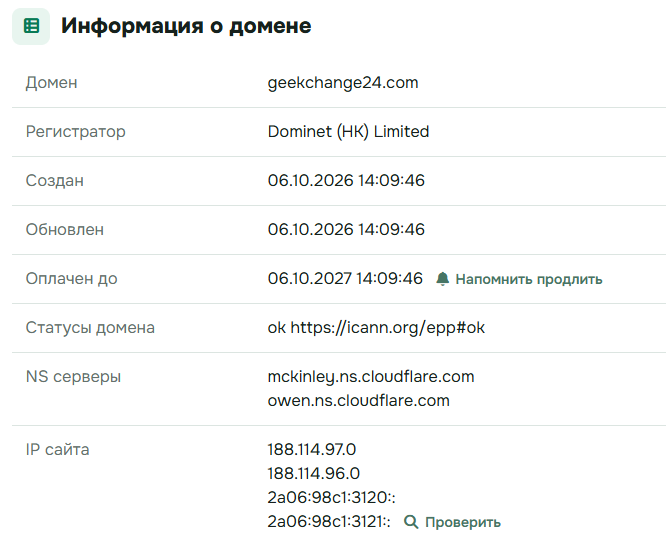This screenshot has height=546, width=666.
Task: Click IPv6 address 2a06:98c1:3120::
Action: [x=331, y=498]
